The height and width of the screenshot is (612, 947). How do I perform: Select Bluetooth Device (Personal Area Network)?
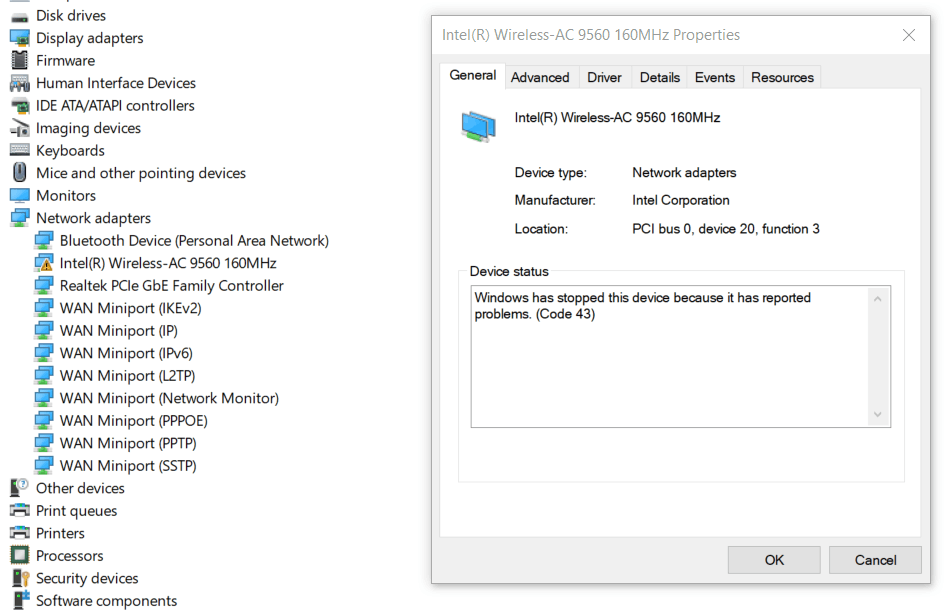coord(194,240)
